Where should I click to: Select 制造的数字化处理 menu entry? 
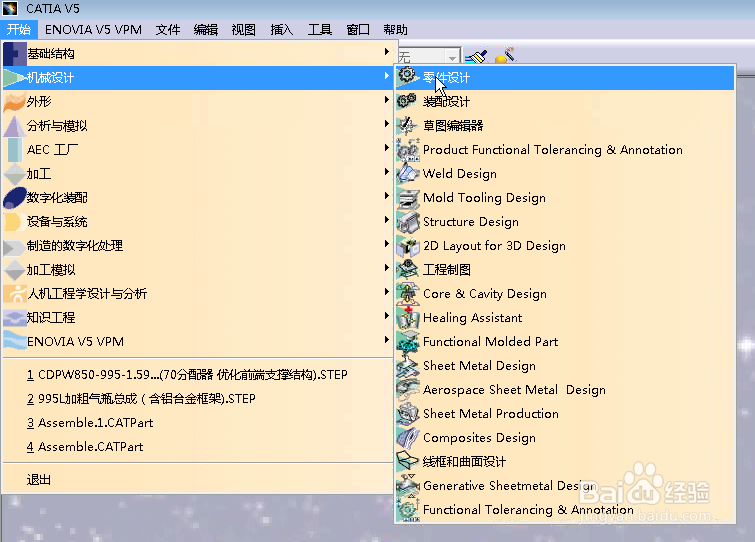[198, 245]
